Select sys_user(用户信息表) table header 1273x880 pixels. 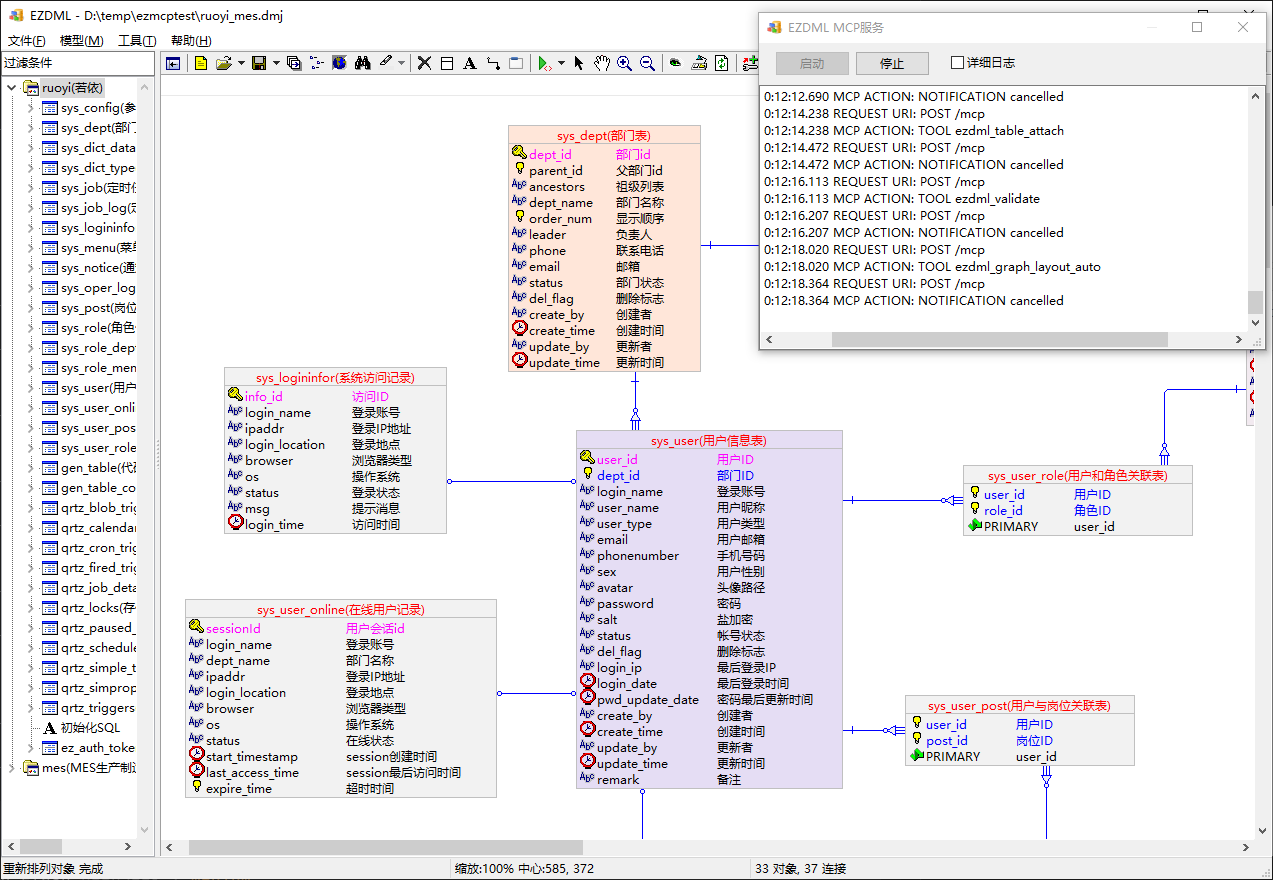pyautogui.click(x=709, y=441)
